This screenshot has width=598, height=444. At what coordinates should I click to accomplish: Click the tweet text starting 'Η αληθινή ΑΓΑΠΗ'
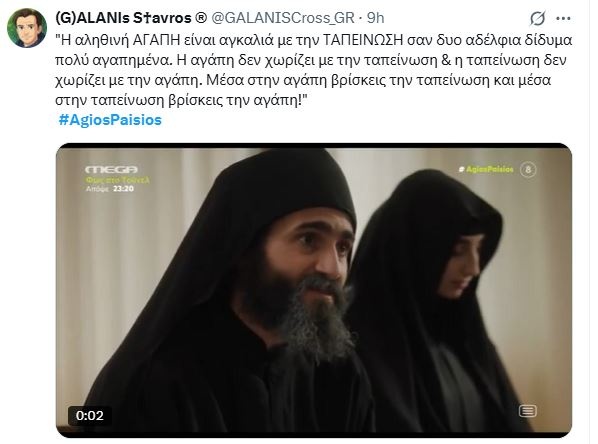[x=313, y=70]
